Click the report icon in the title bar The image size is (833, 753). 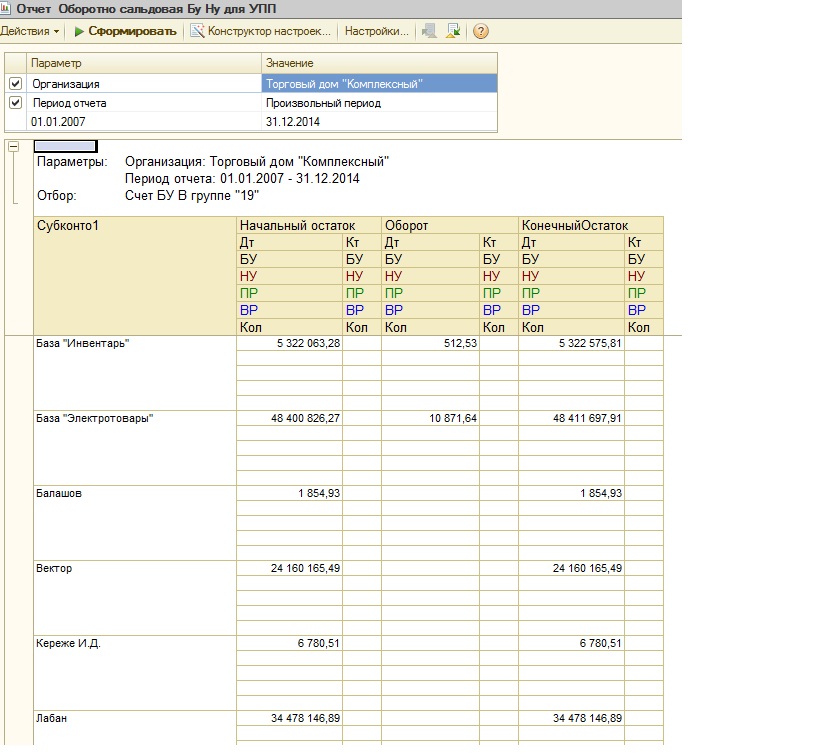(8, 8)
